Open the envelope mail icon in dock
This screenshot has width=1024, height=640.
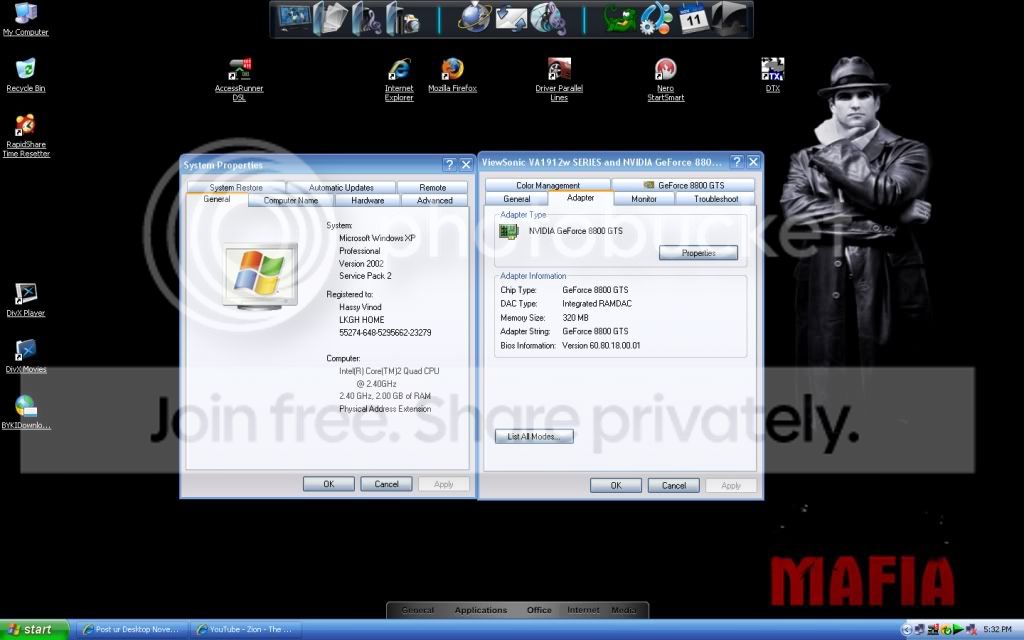511,18
